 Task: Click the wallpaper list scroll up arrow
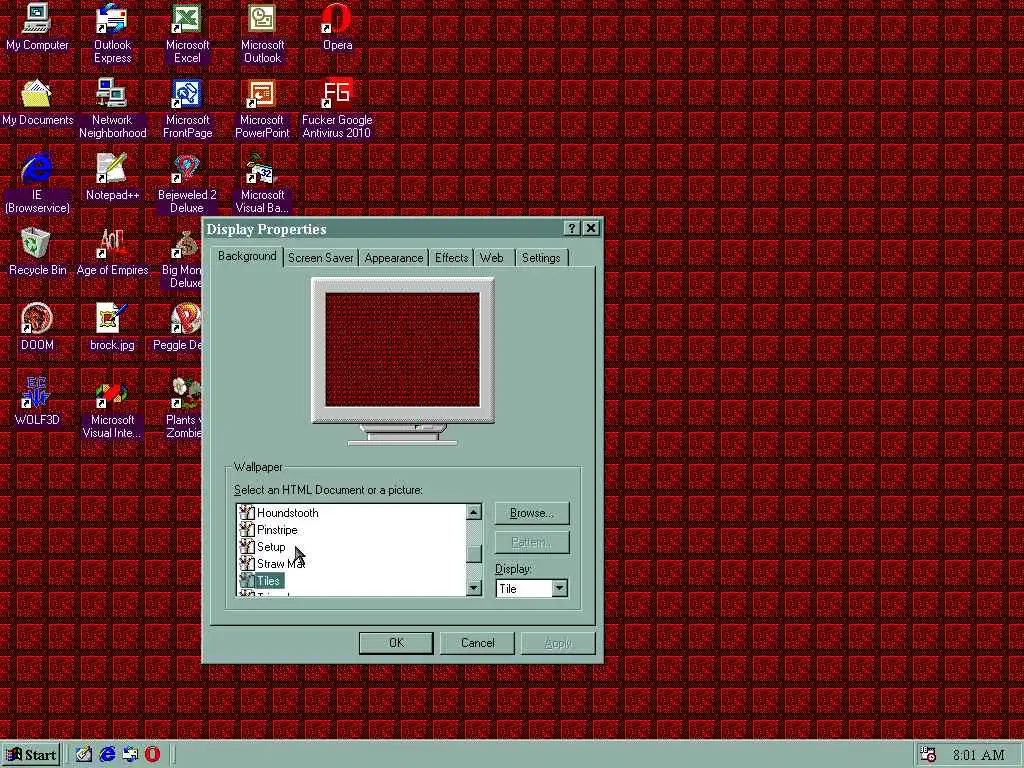474,512
